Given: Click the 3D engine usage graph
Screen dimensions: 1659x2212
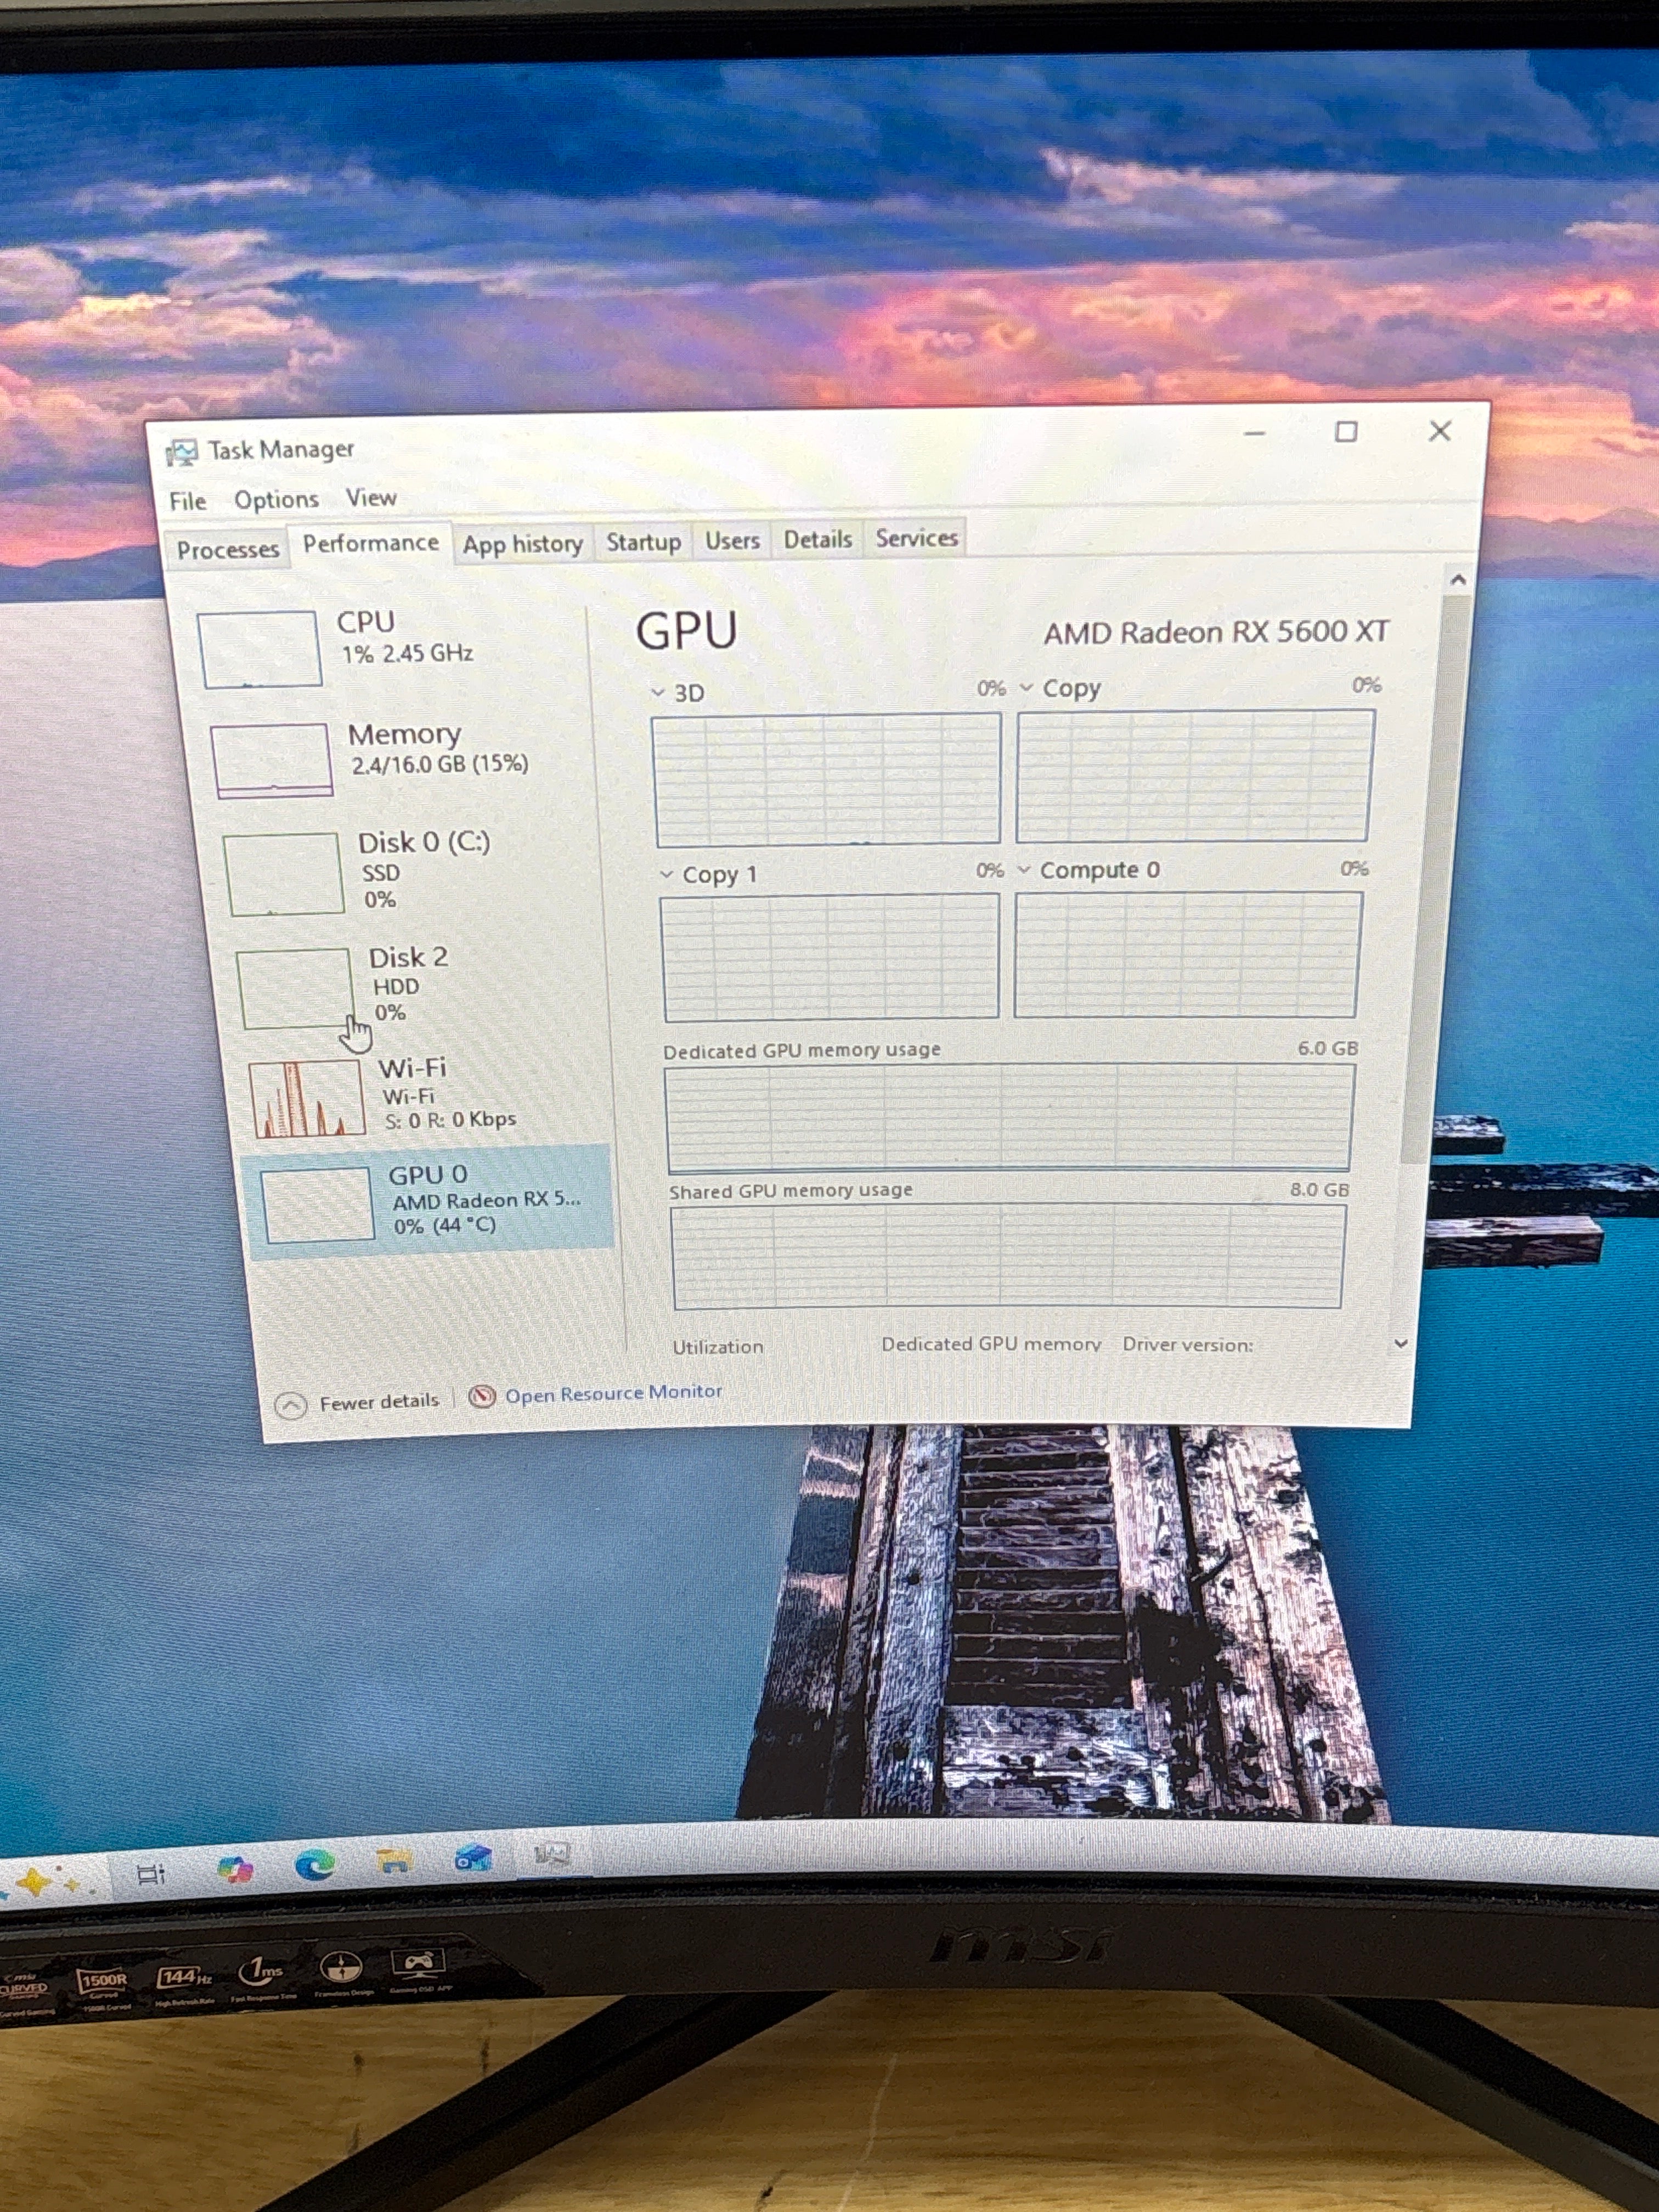Looking at the screenshot, I should (x=827, y=780).
